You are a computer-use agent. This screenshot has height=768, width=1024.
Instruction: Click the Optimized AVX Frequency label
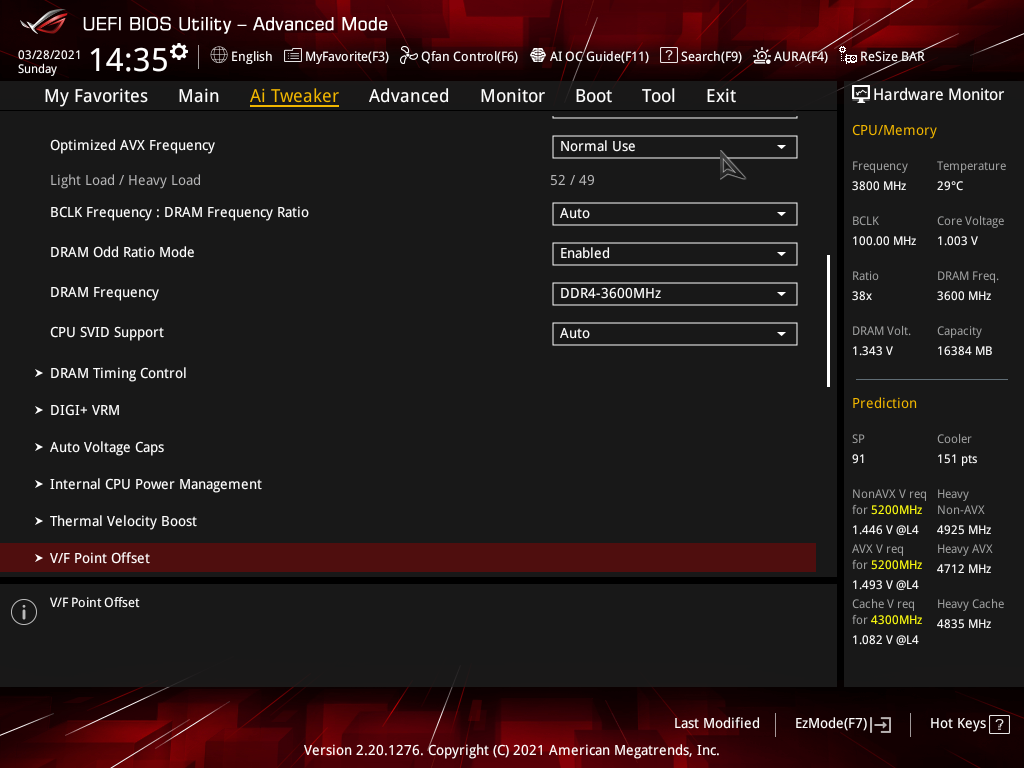tap(133, 146)
